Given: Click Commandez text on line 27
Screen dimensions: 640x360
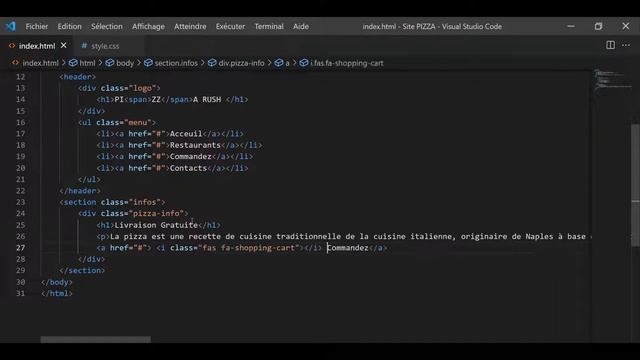Looking at the screenshot, I should click(348, 248).
